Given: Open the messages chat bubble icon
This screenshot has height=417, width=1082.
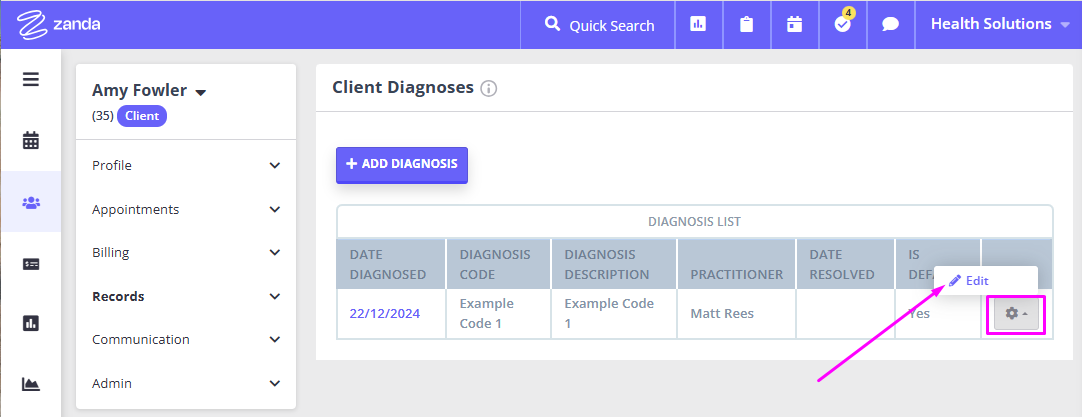Looking at the screenshot, I should click(x=890, y=25).
